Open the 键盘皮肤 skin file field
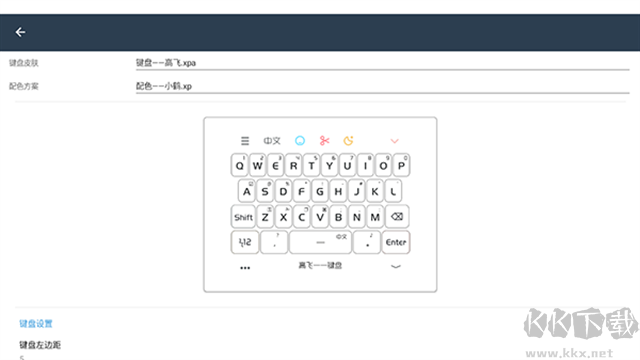The width and height of the screenshot is (640, 360). point(382,63)
